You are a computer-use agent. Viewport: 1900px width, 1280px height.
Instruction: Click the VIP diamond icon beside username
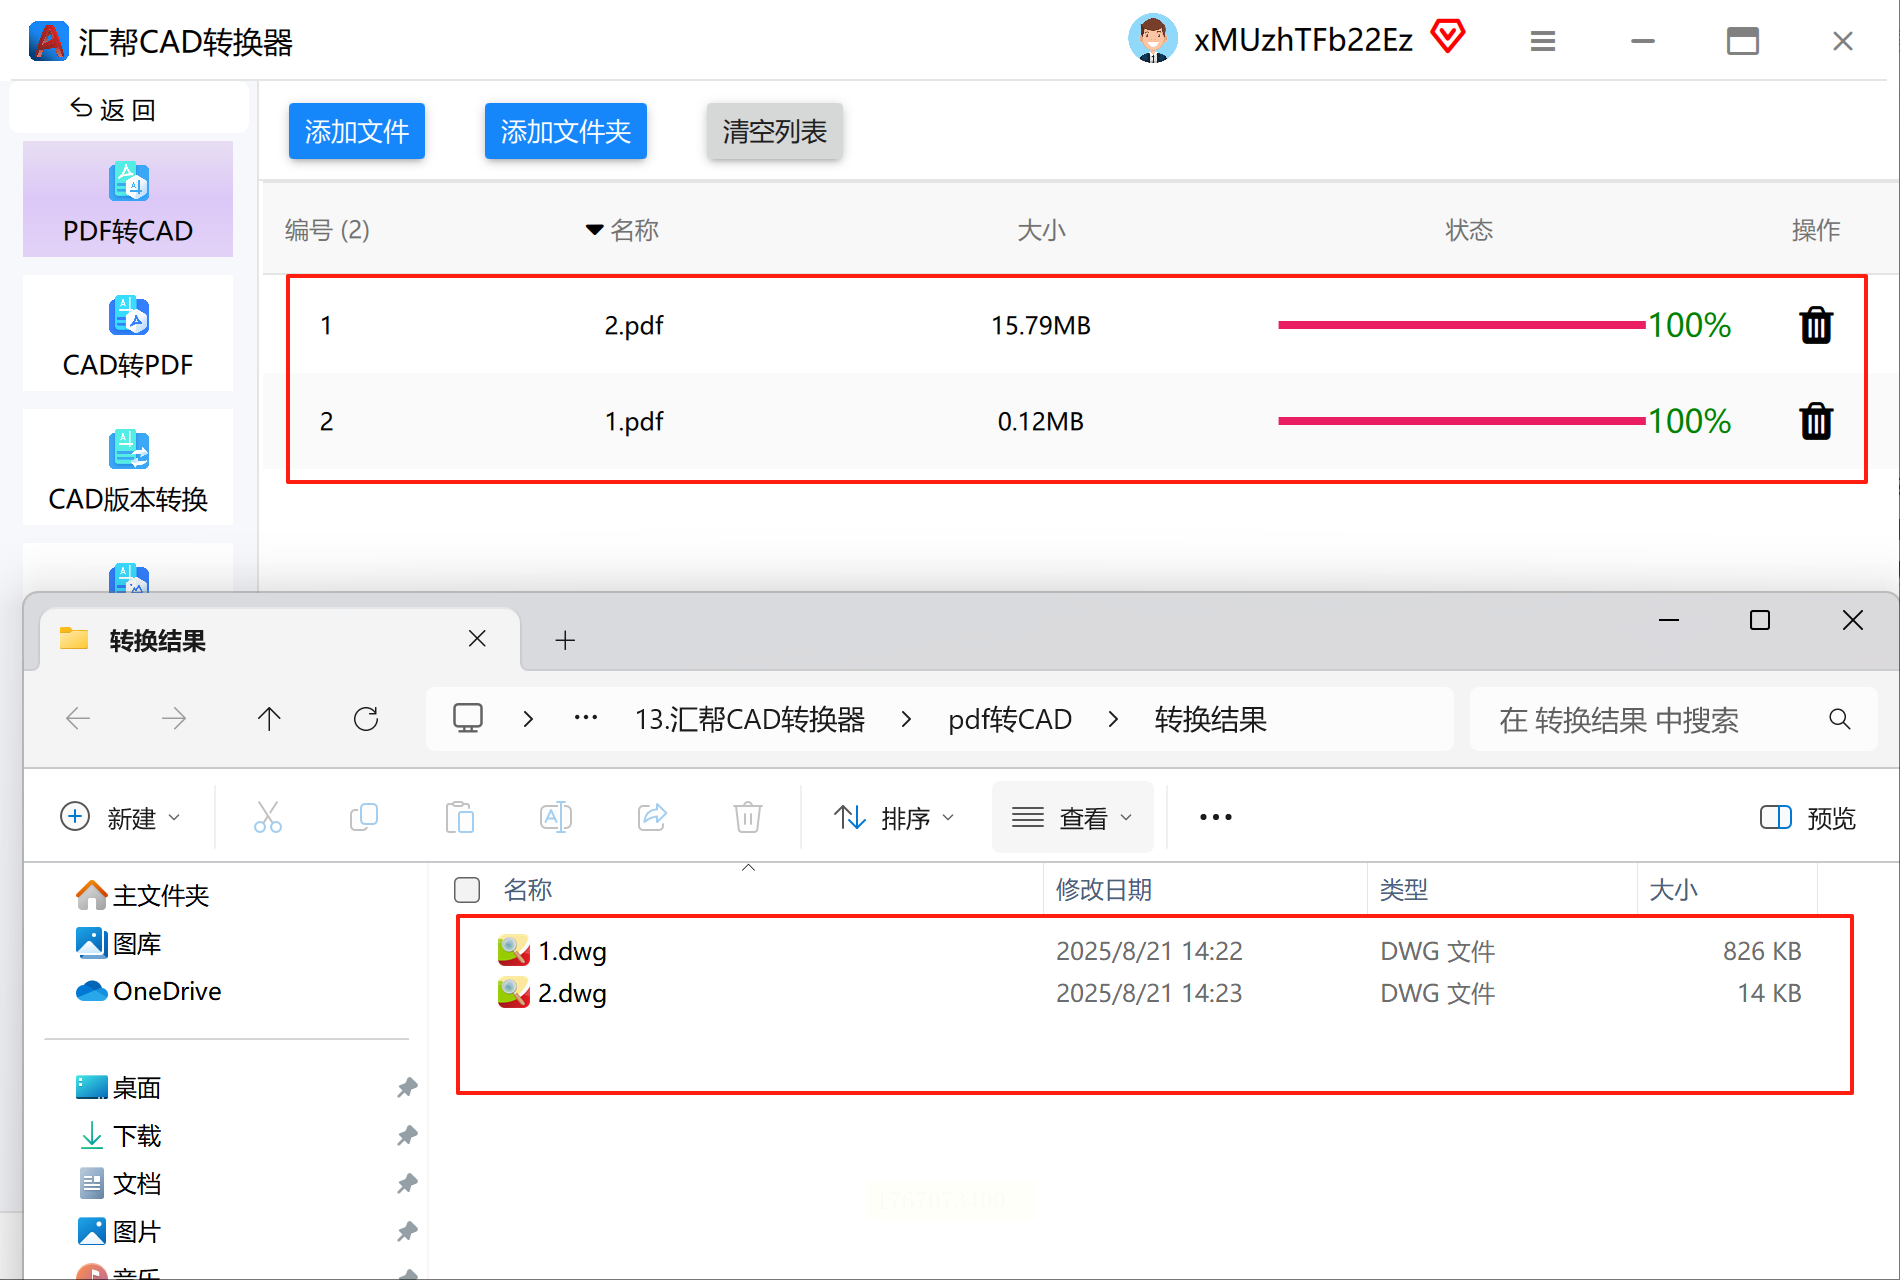click(x=1447, y=37)
